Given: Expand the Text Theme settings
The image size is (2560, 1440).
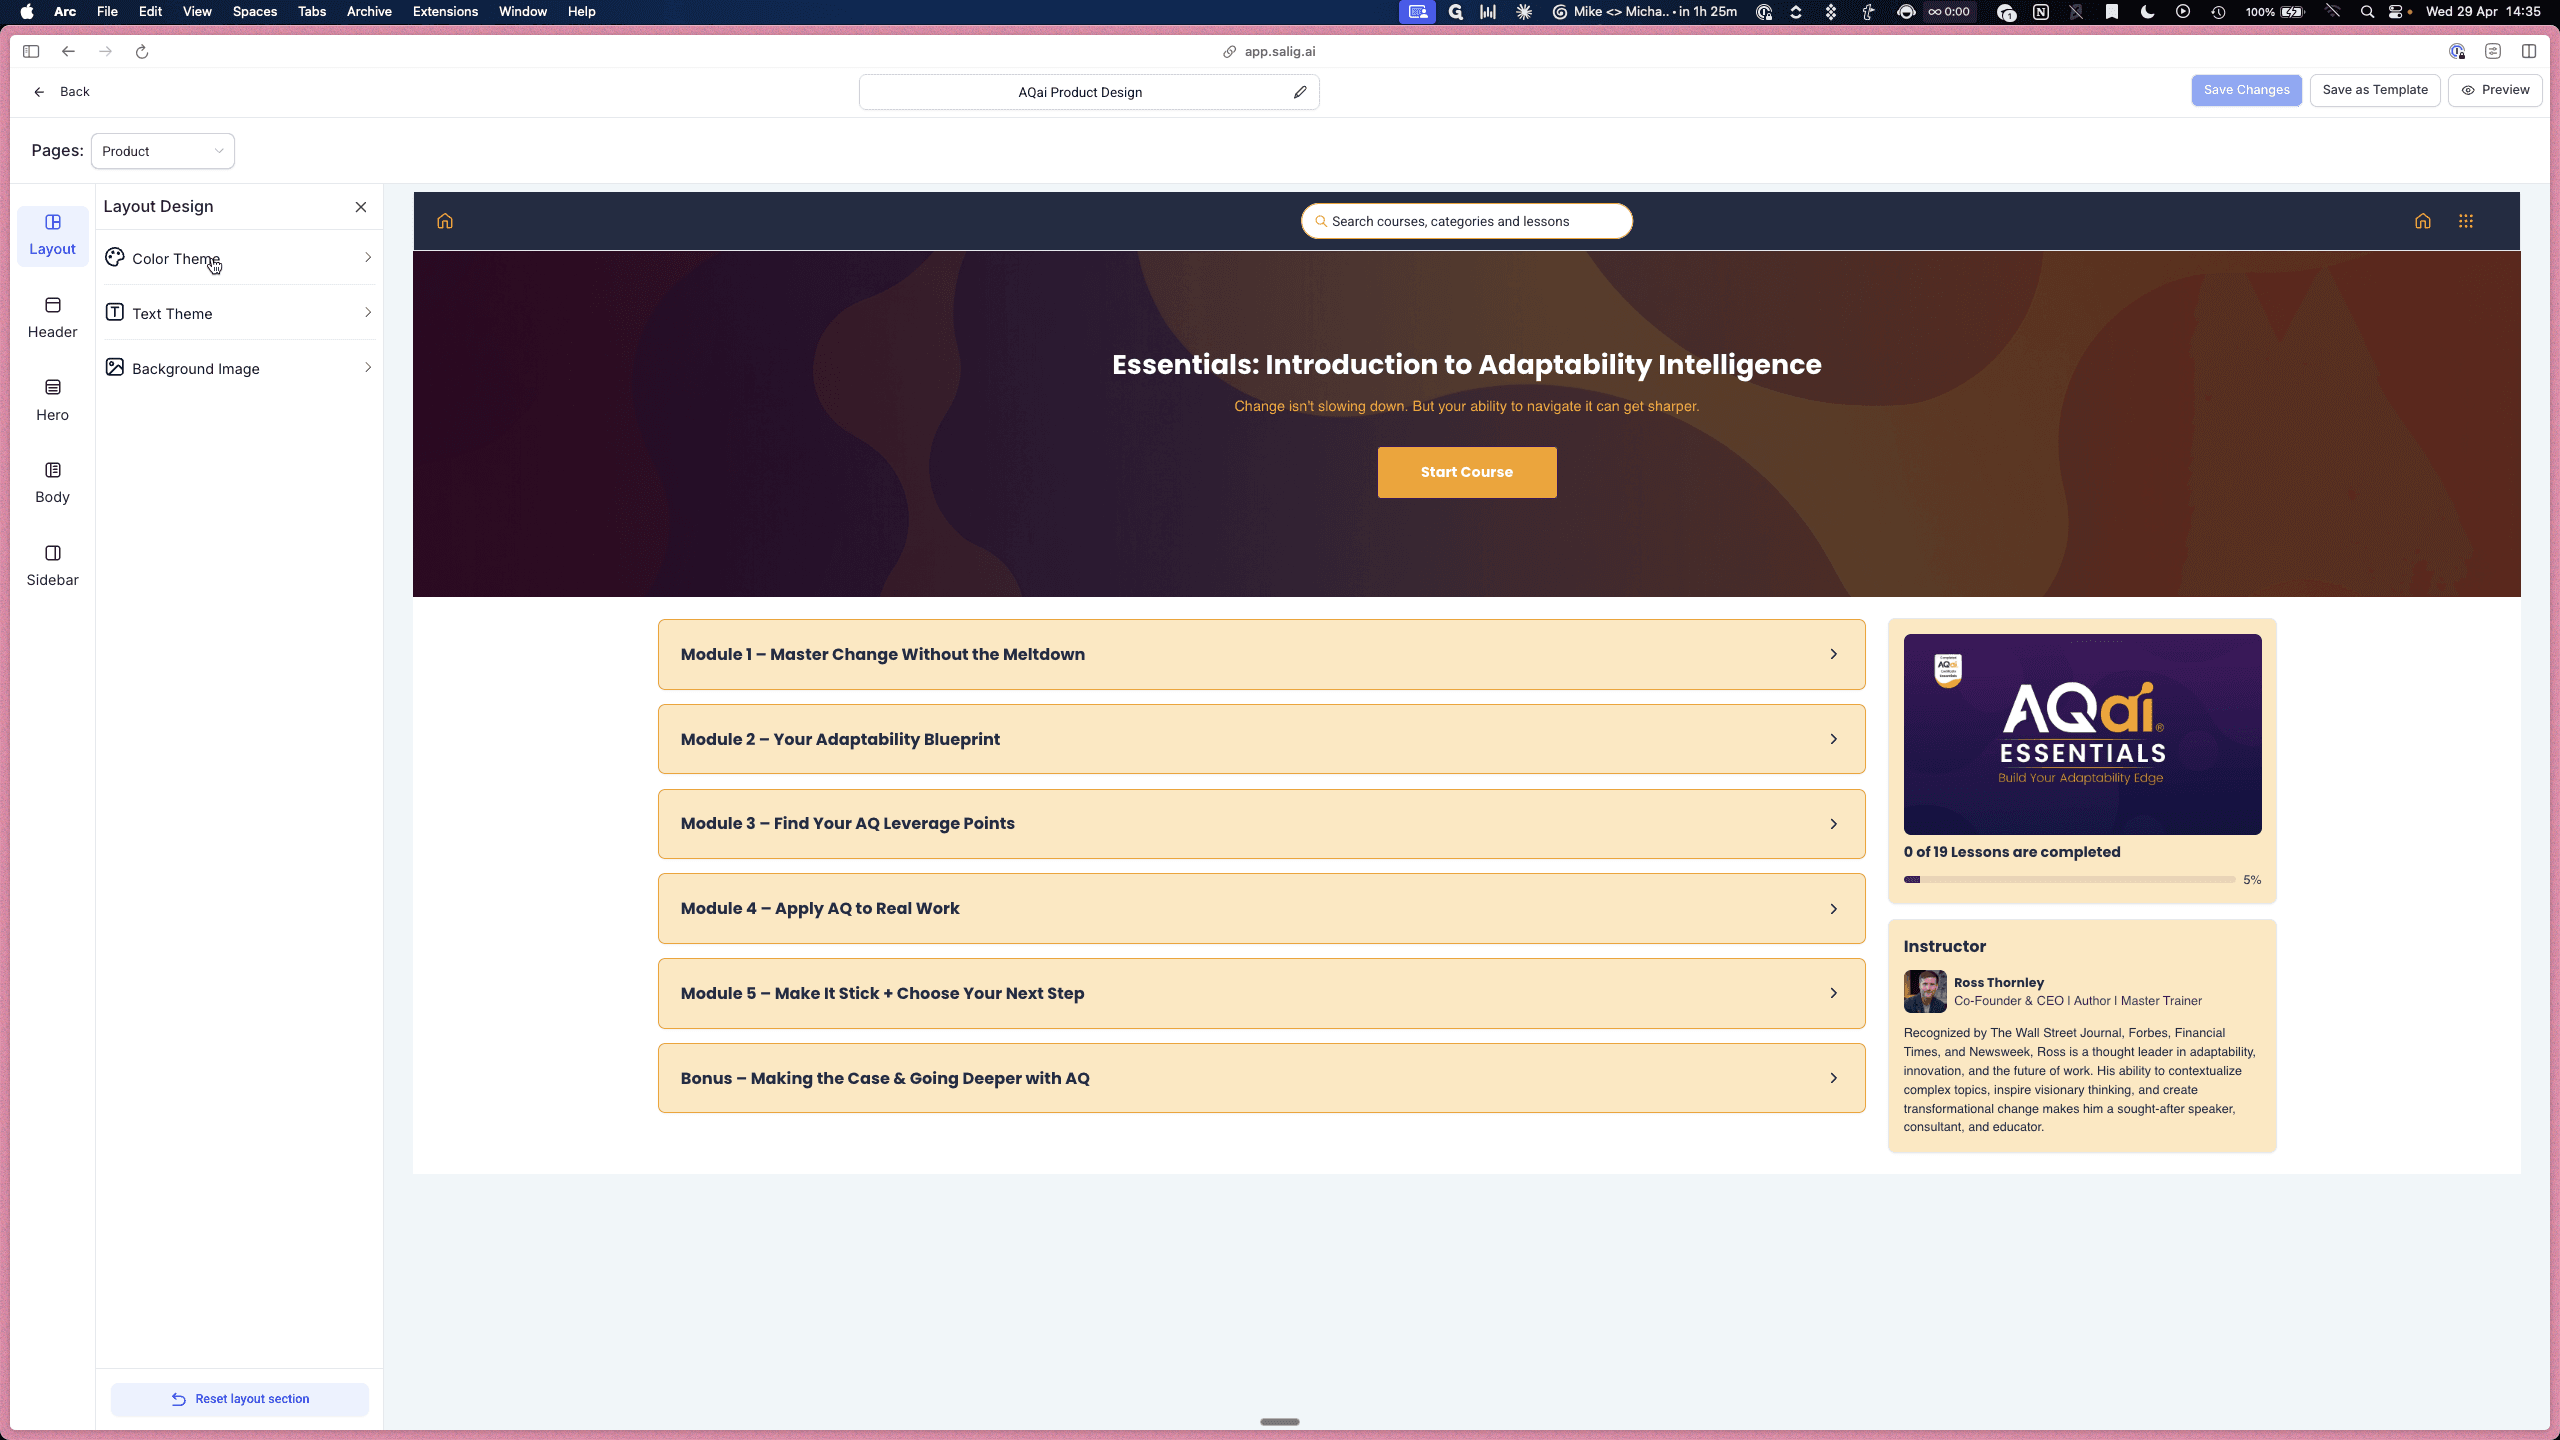Looking at the screenshot, I should click(x=239, y=313).
